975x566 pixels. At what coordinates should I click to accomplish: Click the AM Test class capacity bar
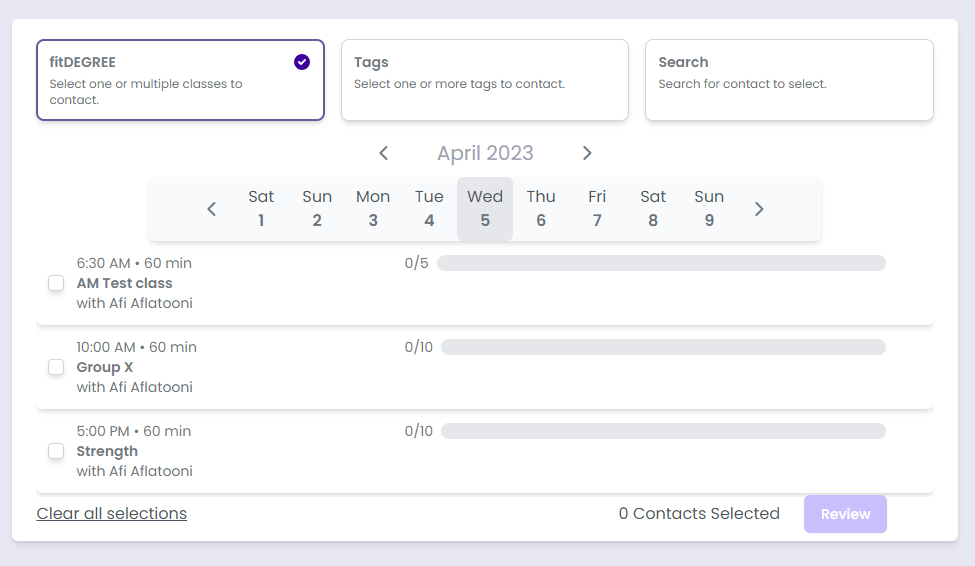(661, 263)
